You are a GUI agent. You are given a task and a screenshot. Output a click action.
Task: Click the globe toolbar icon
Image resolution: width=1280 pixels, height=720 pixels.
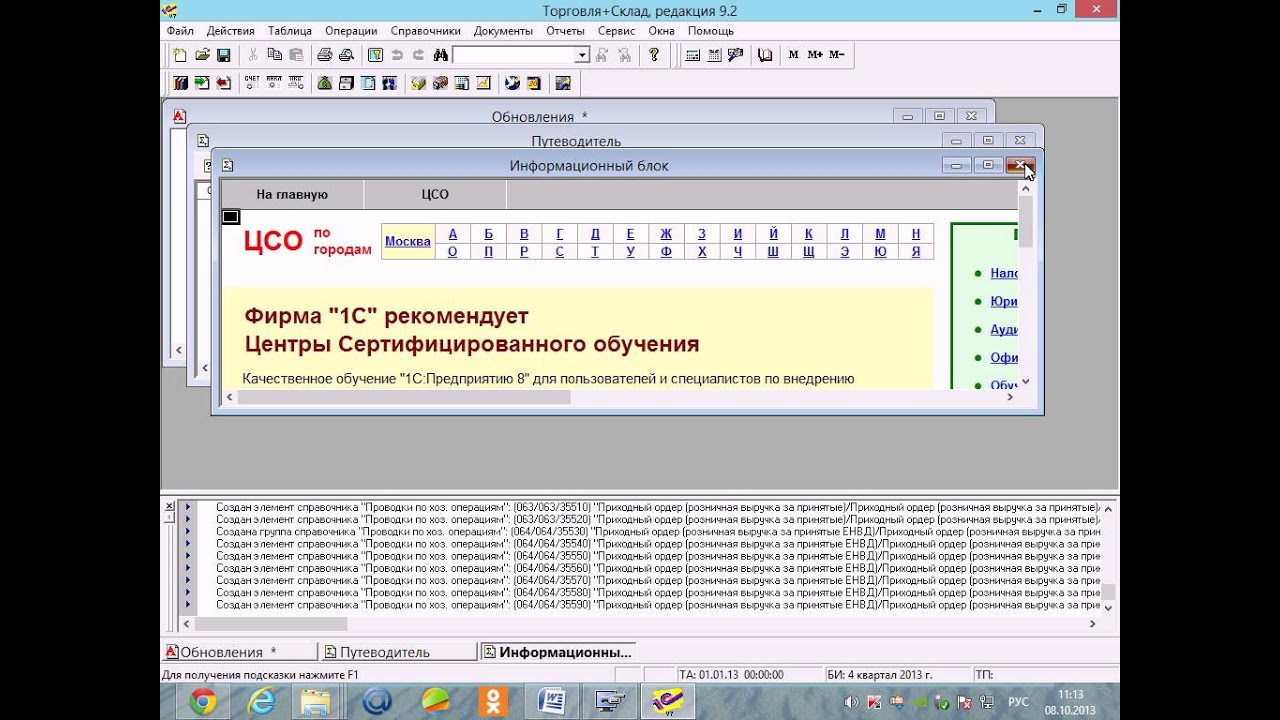click(x=512, y=83)
